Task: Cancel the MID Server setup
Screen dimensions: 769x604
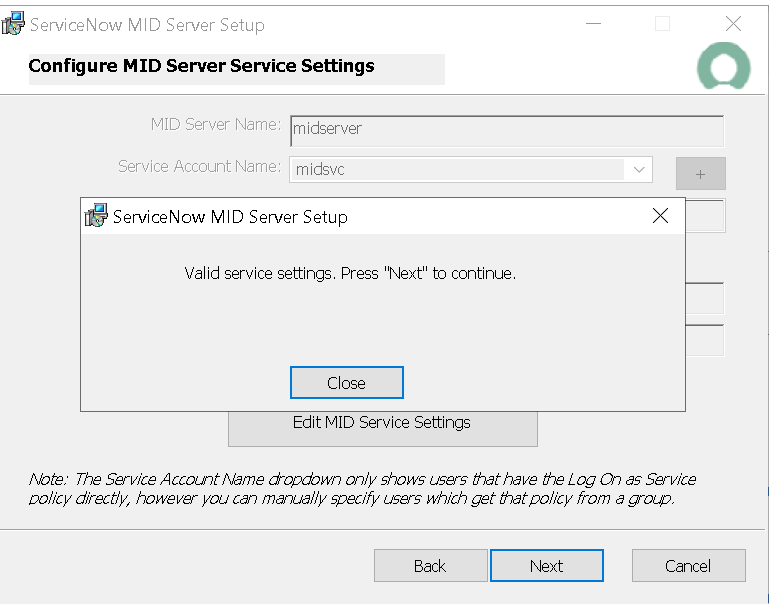Action: [688, 566]
